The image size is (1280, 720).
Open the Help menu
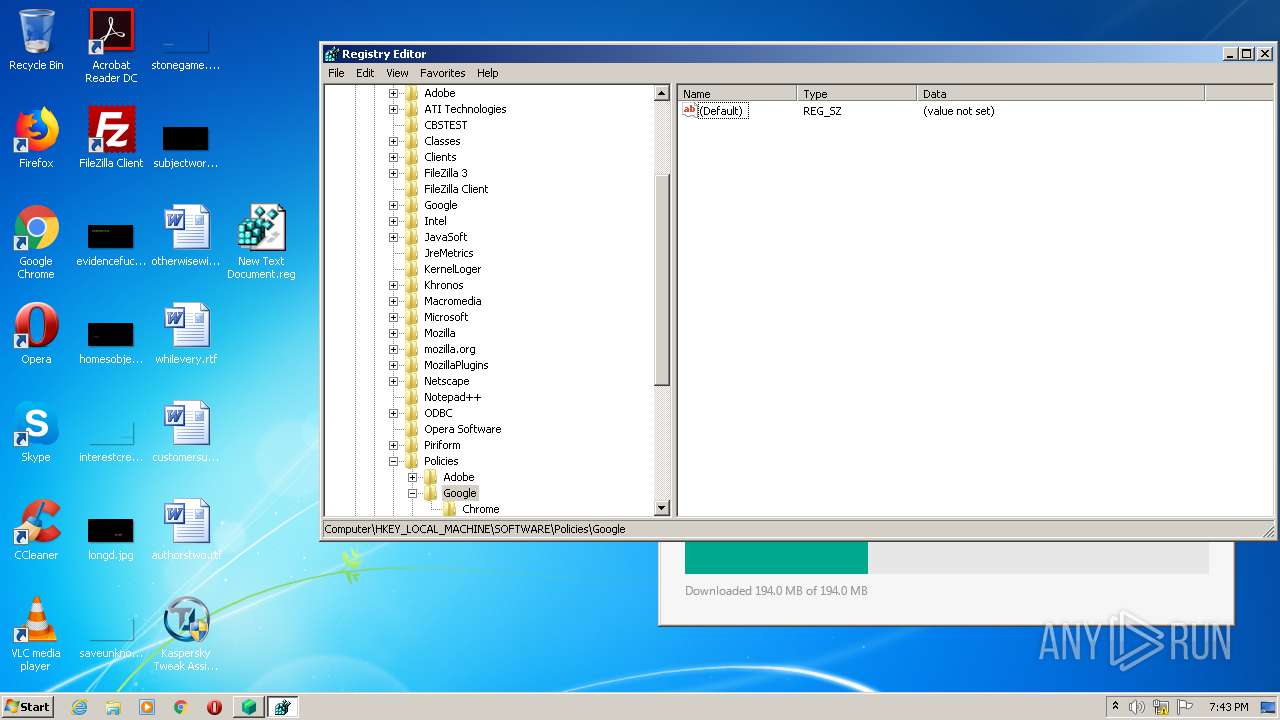pyautogui.click(x=487, y=73)
